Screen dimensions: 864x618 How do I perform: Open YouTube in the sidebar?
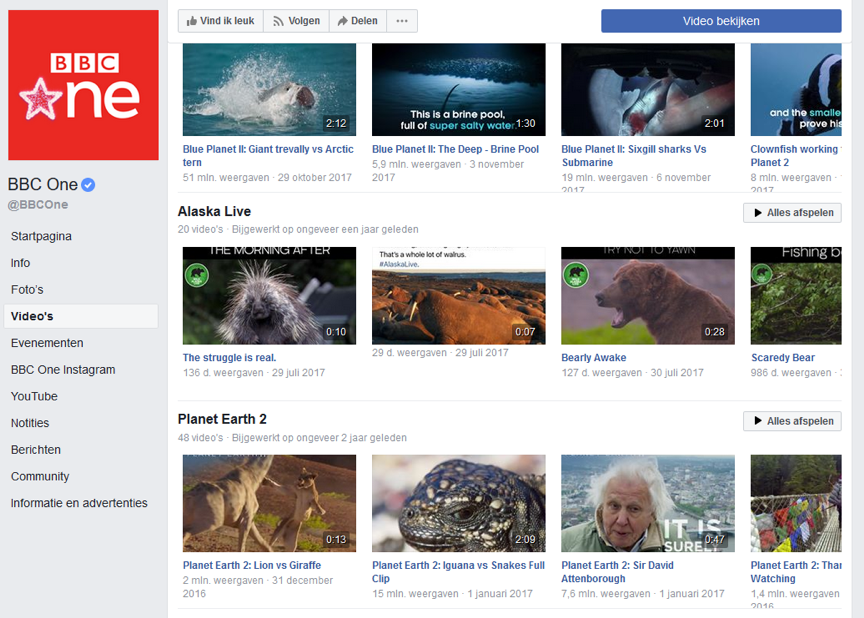click(34, 396)
